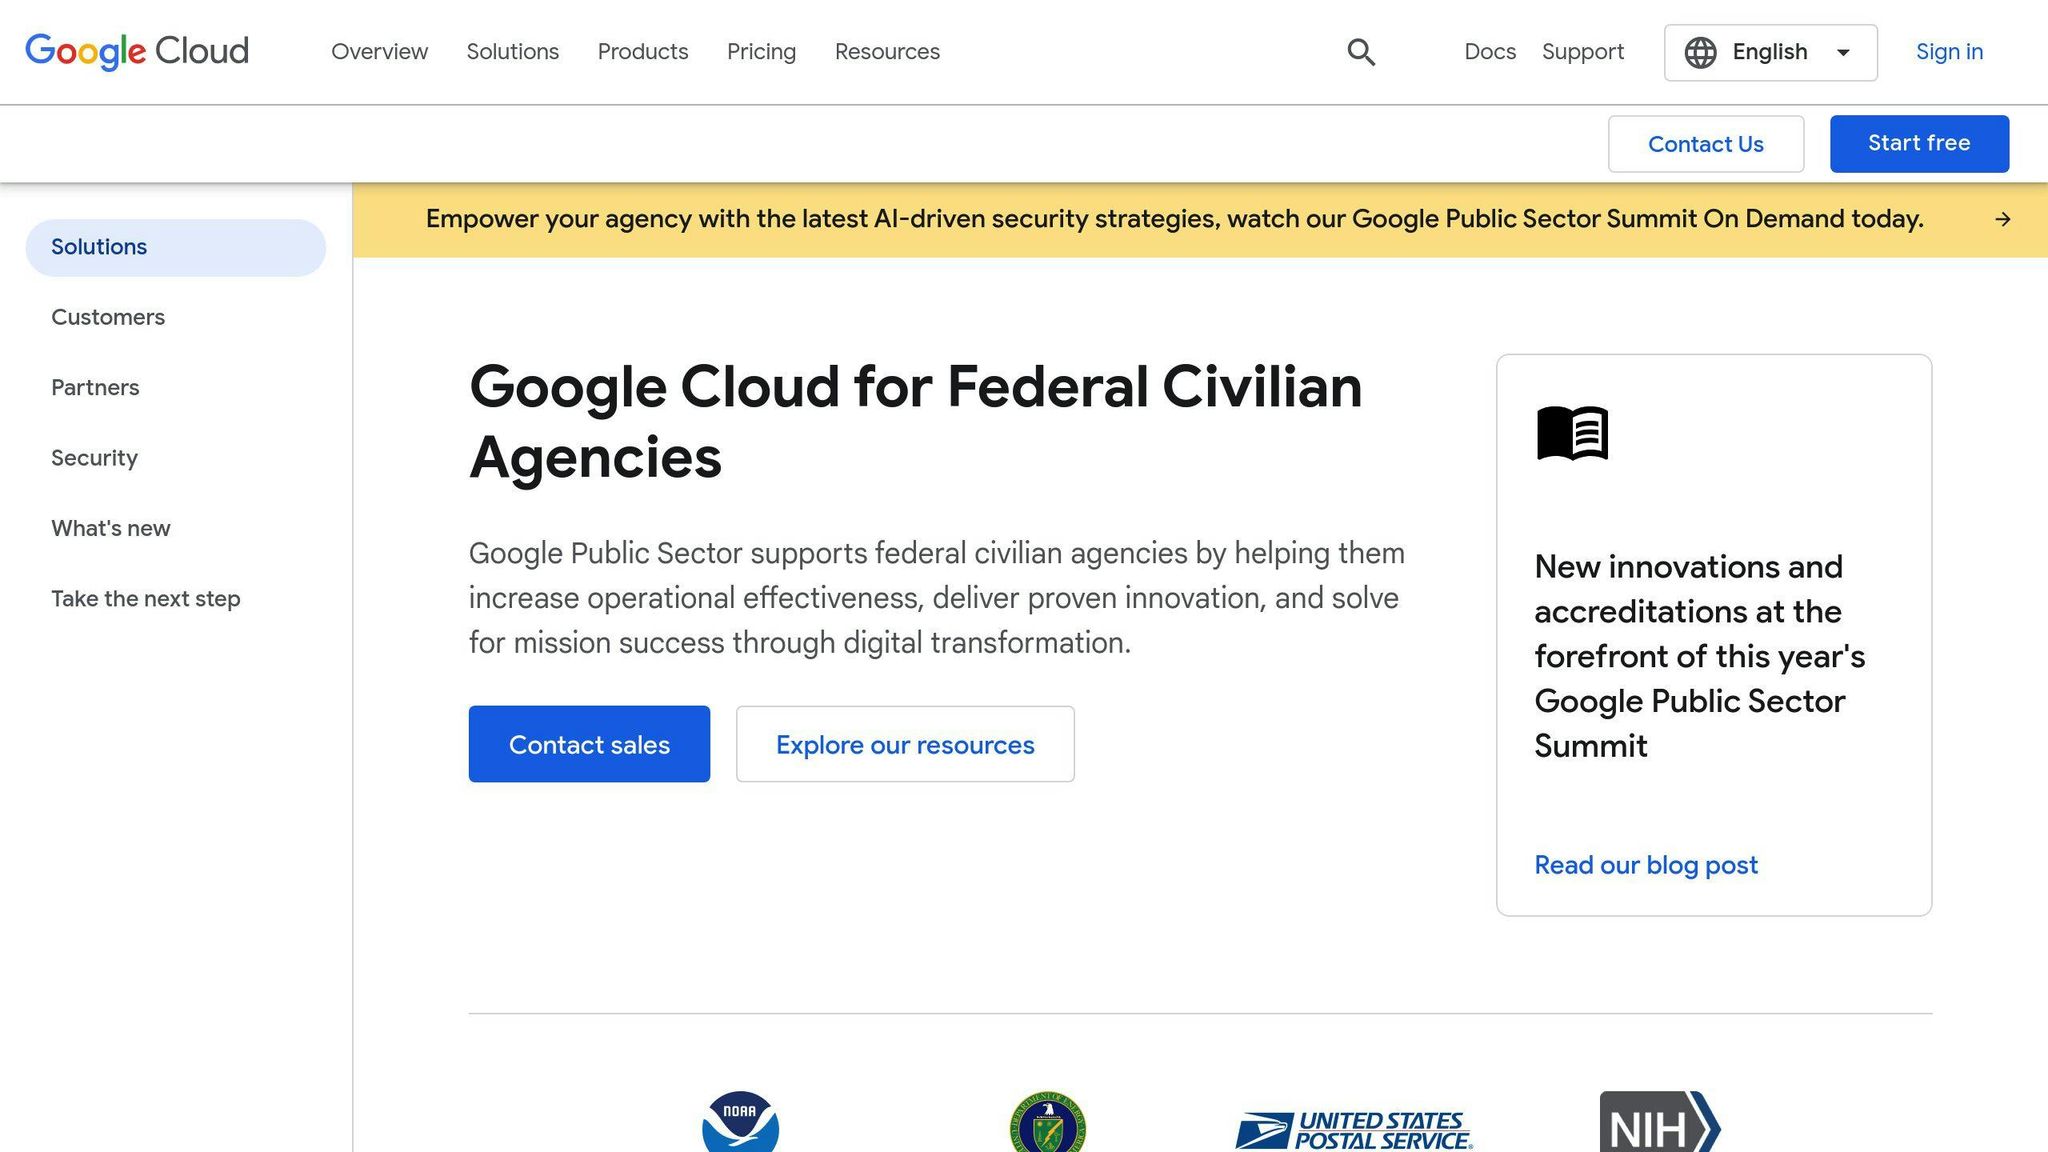
Task: Click the Start free button
Action: click(x=1919, y=143)
